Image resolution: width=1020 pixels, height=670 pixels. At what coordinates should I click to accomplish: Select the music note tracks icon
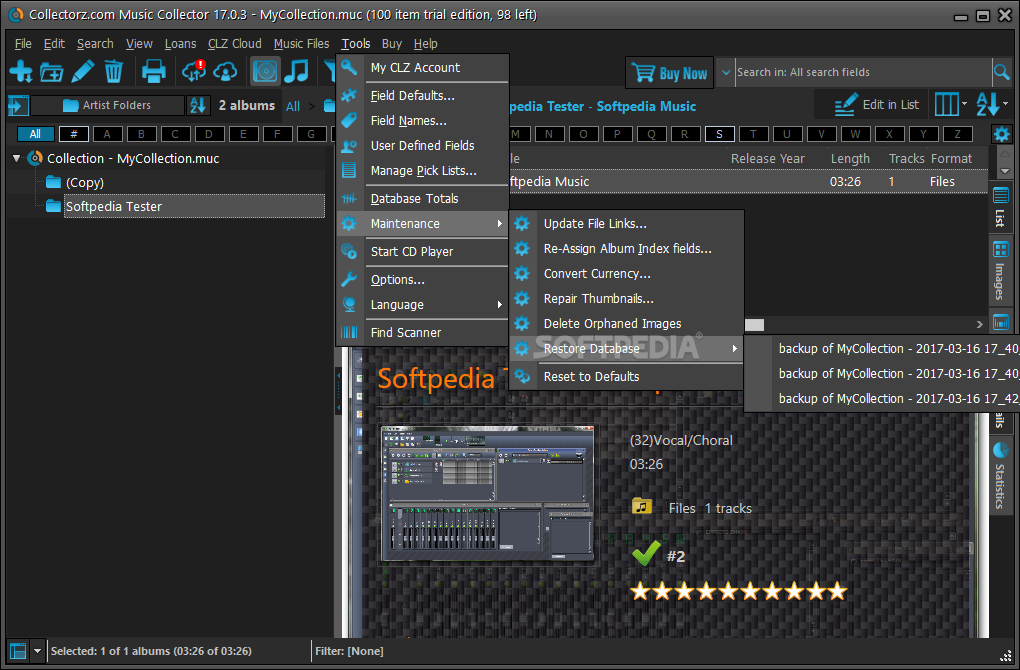click(297, 71)
